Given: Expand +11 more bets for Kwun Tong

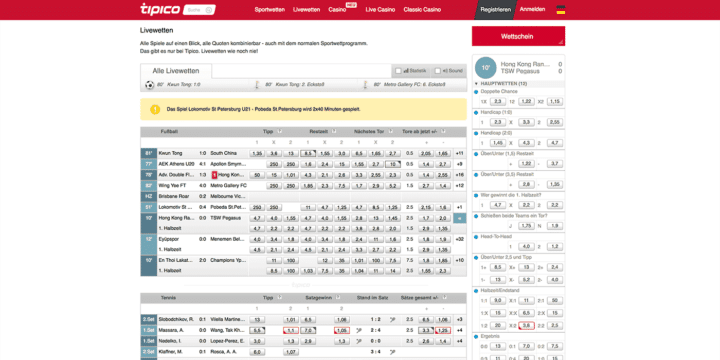Looking at the screenshot, I should (x=459, y=153).
